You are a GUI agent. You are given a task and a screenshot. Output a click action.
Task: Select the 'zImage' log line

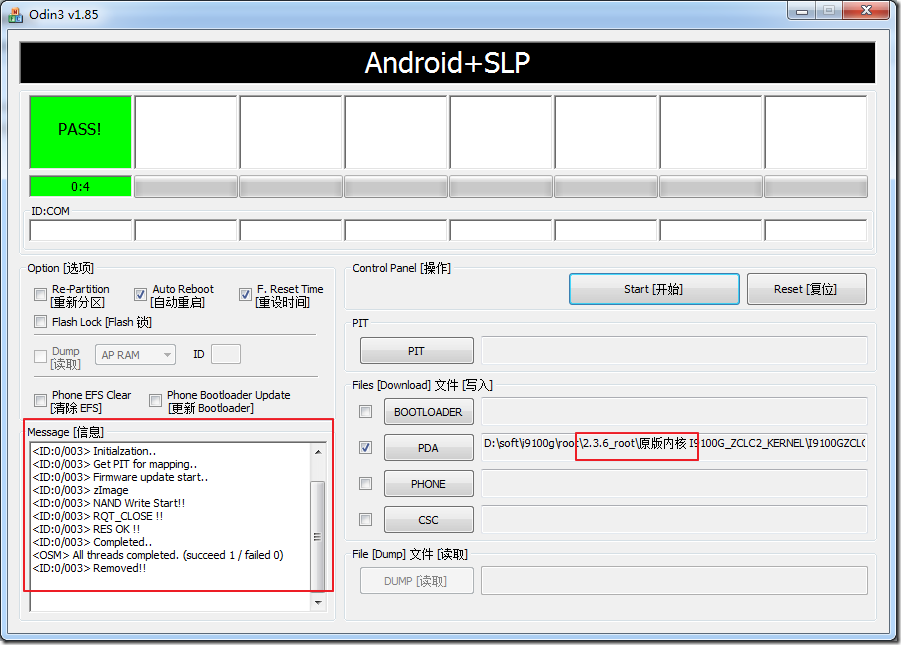pyautogui.click(x=80, y=490)
